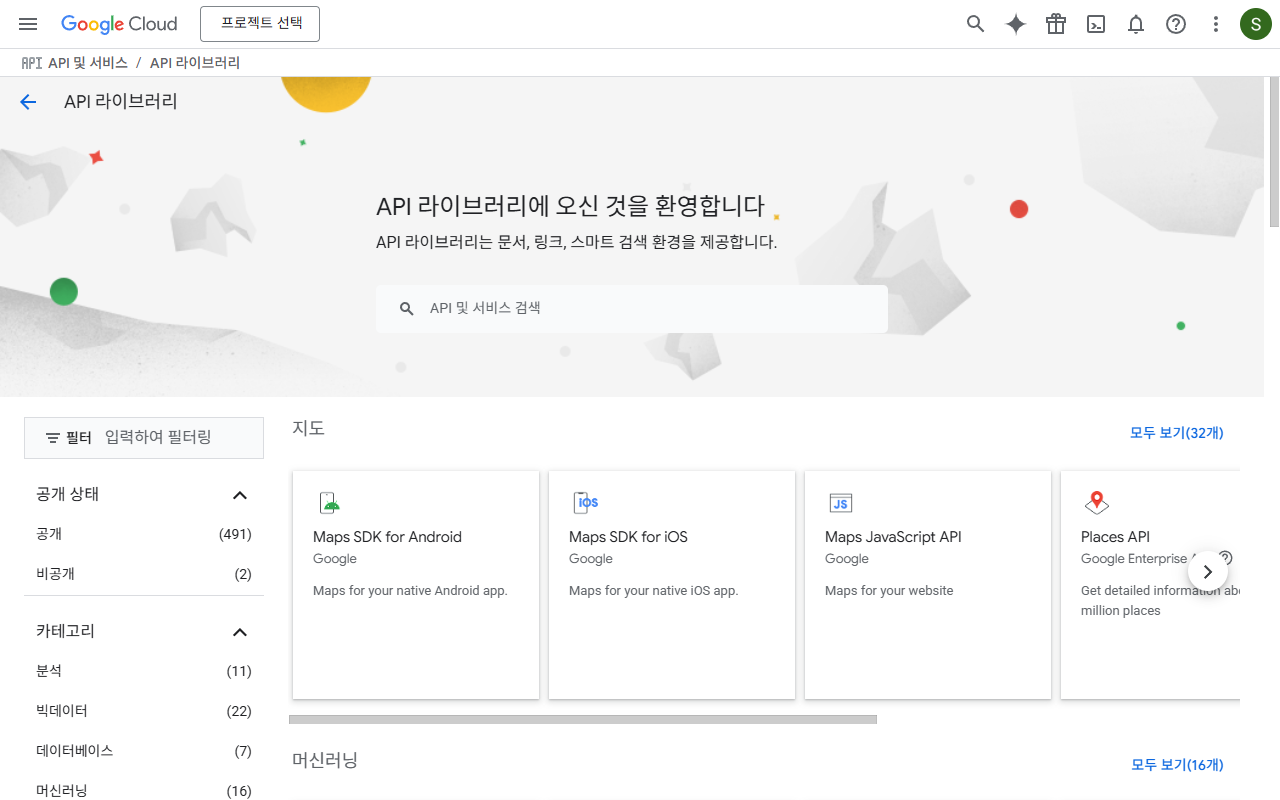Select the 빅데이터 category
This screenshot has width=1280, height=800.
coord(144,711)
